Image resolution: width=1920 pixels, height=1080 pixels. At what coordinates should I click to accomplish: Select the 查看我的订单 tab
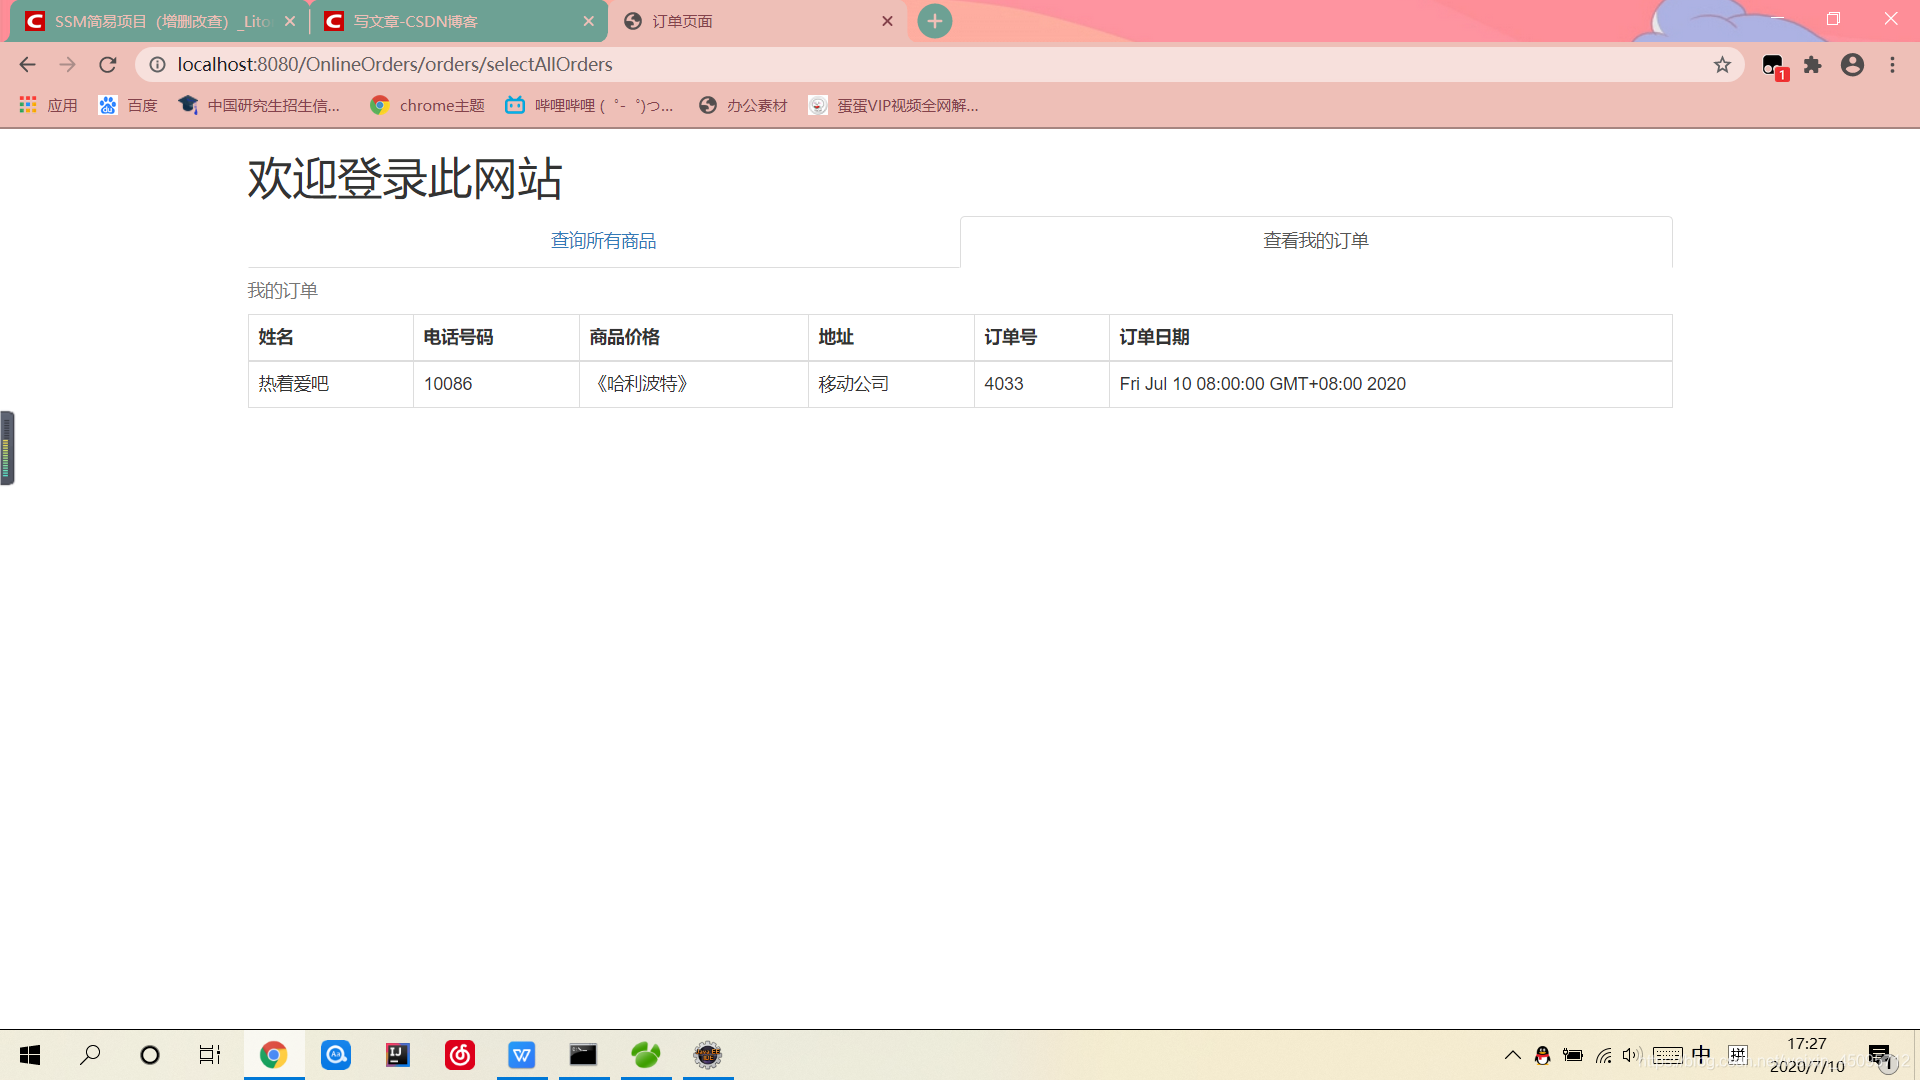pyautogui.click(x=1316, y=241)
